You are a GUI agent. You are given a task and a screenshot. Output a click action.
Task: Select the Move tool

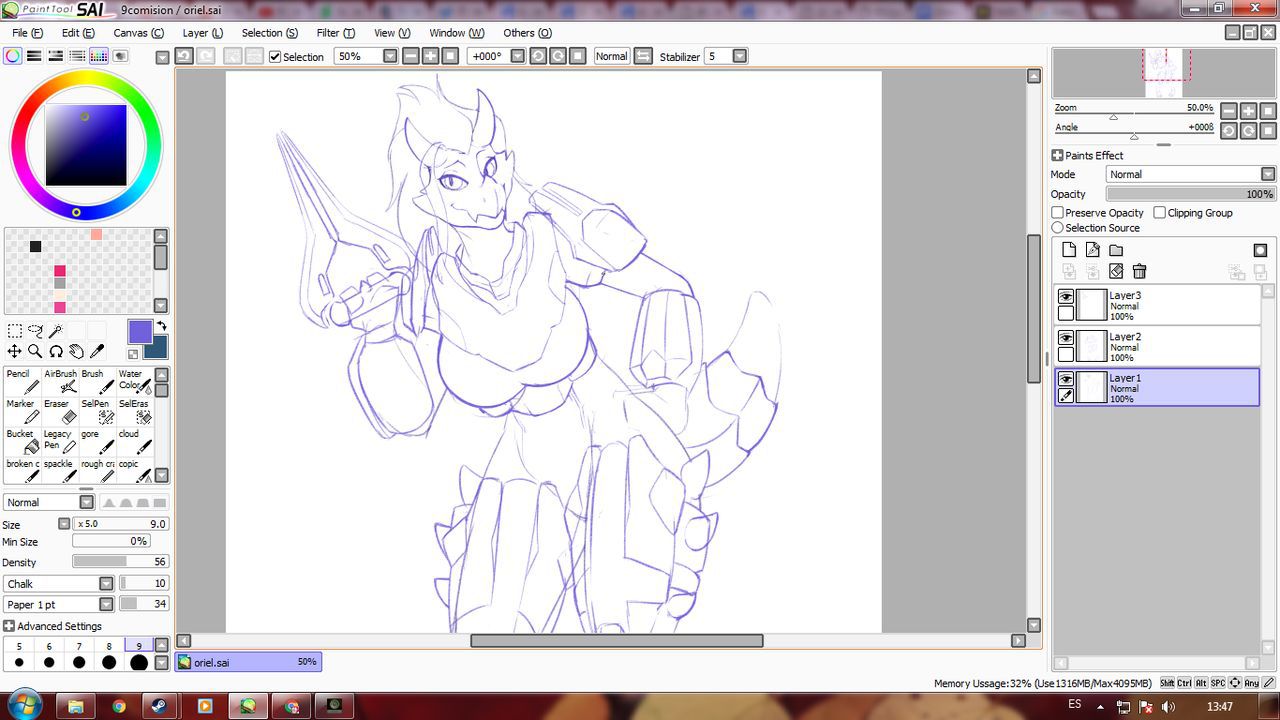pos(15,351)
